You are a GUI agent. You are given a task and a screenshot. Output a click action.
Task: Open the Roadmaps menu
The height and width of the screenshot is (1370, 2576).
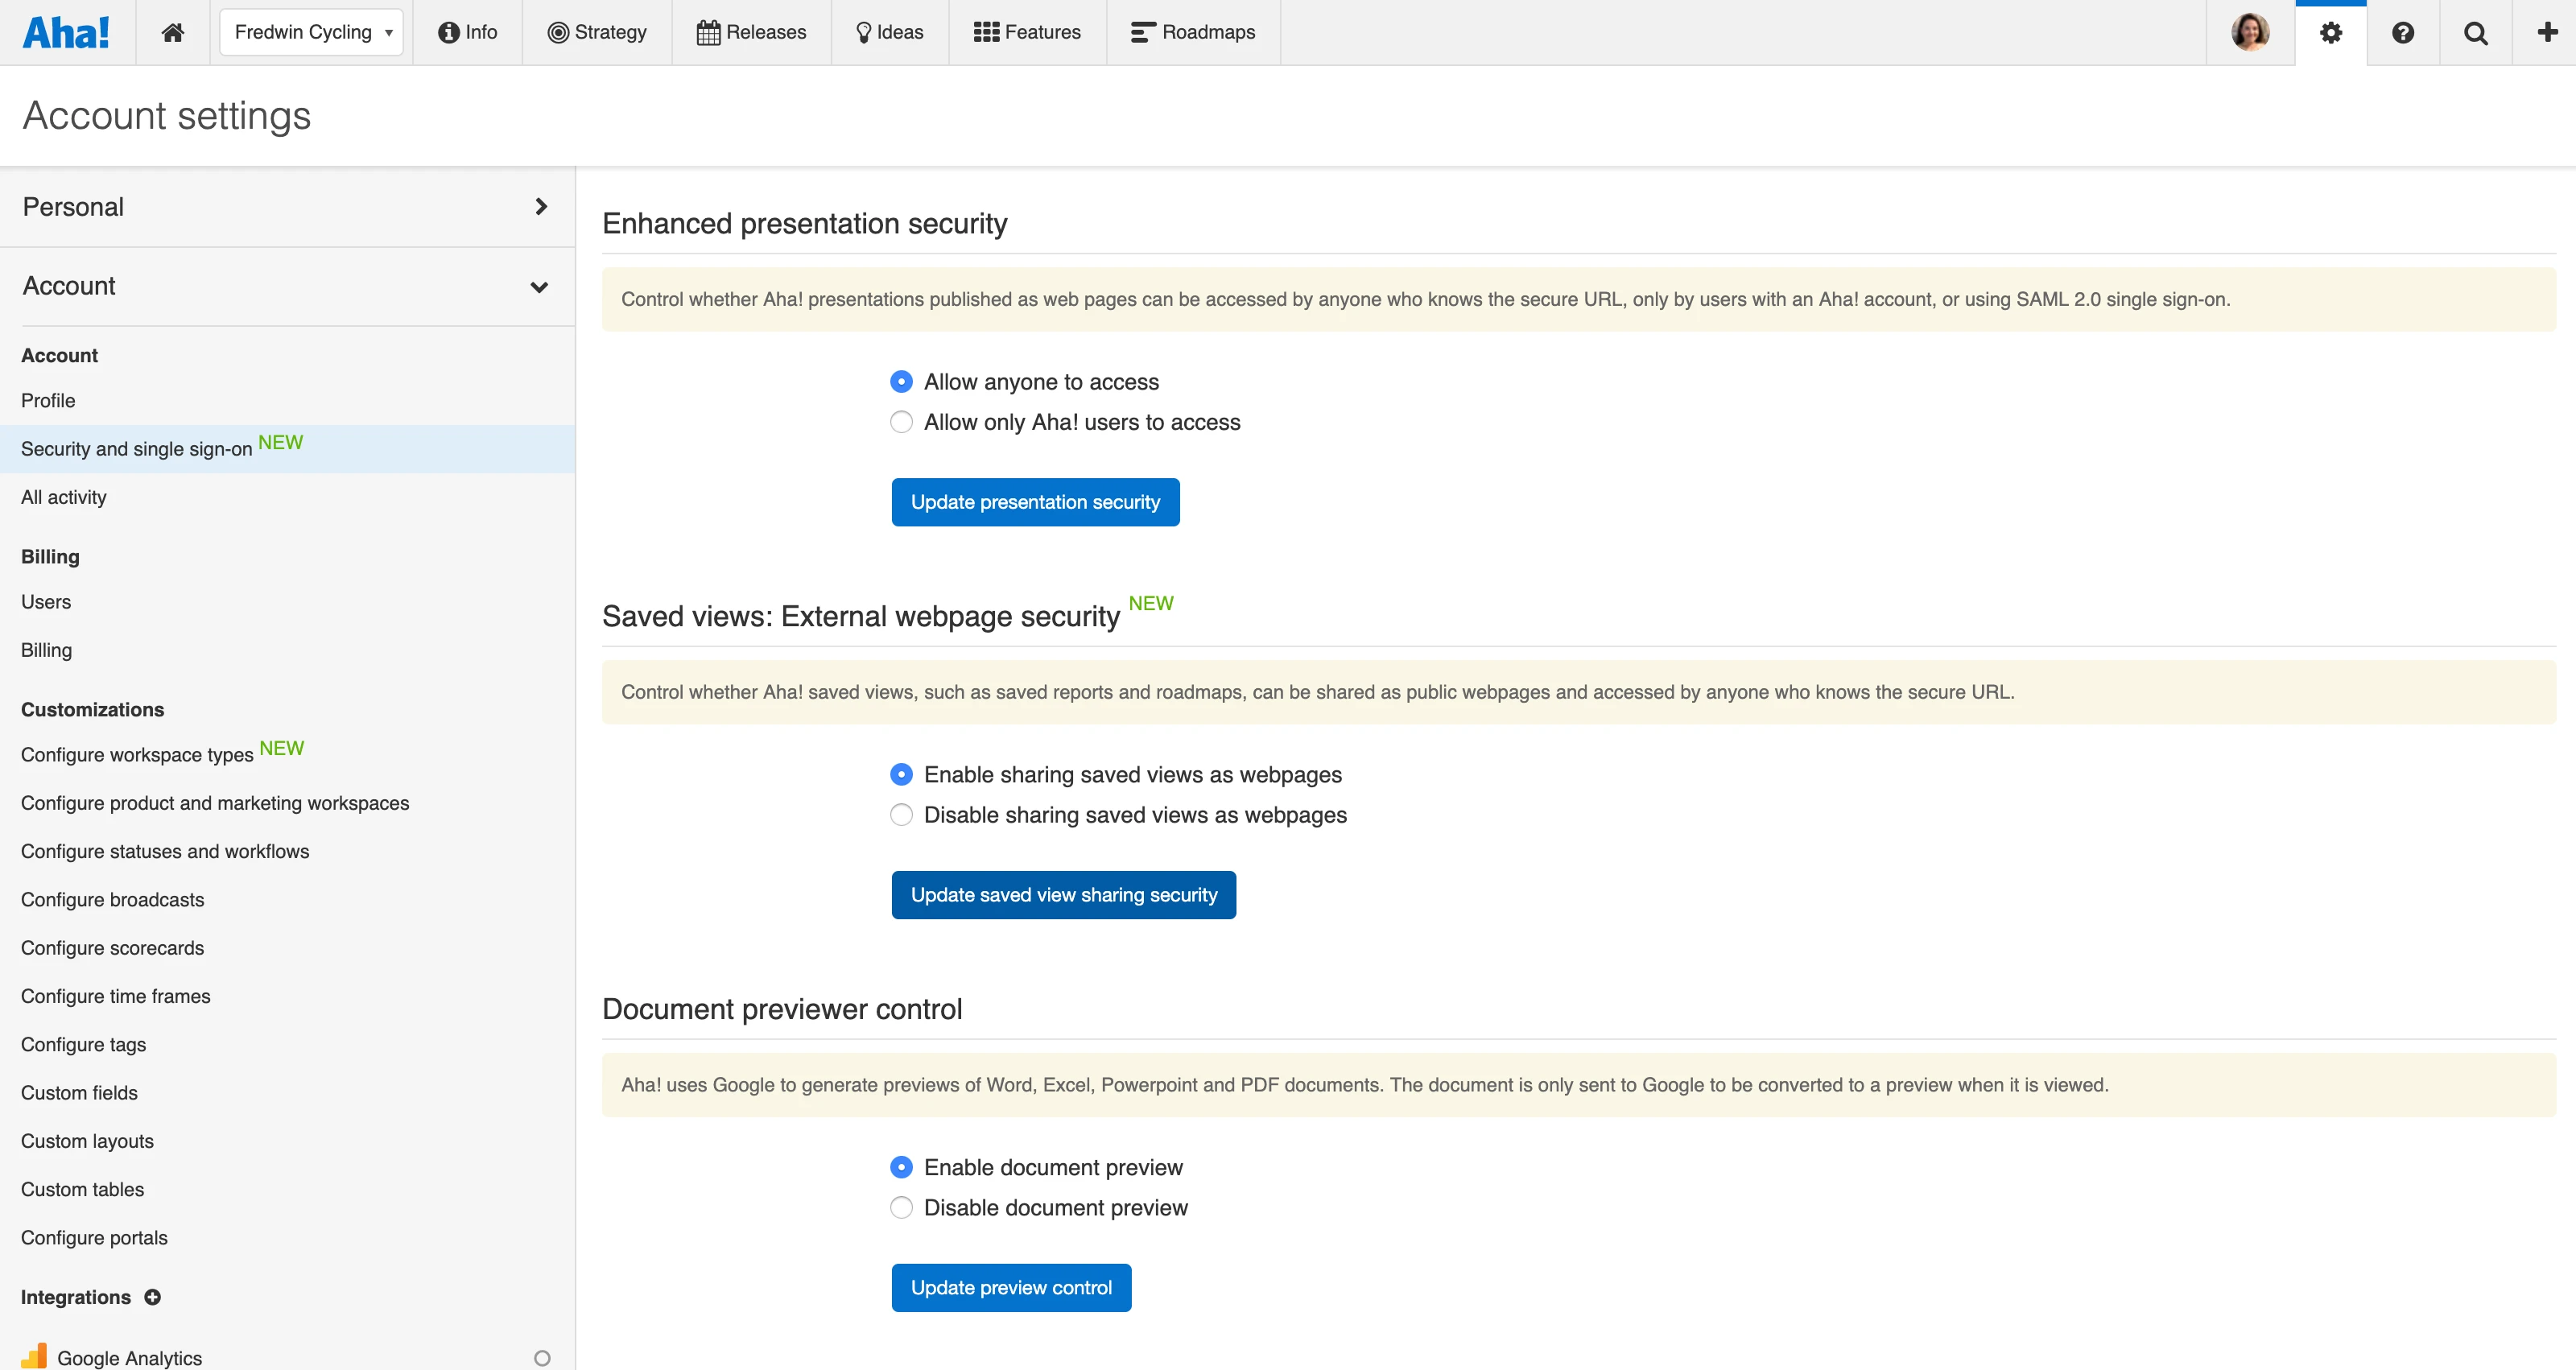(x=1193, y=32)
